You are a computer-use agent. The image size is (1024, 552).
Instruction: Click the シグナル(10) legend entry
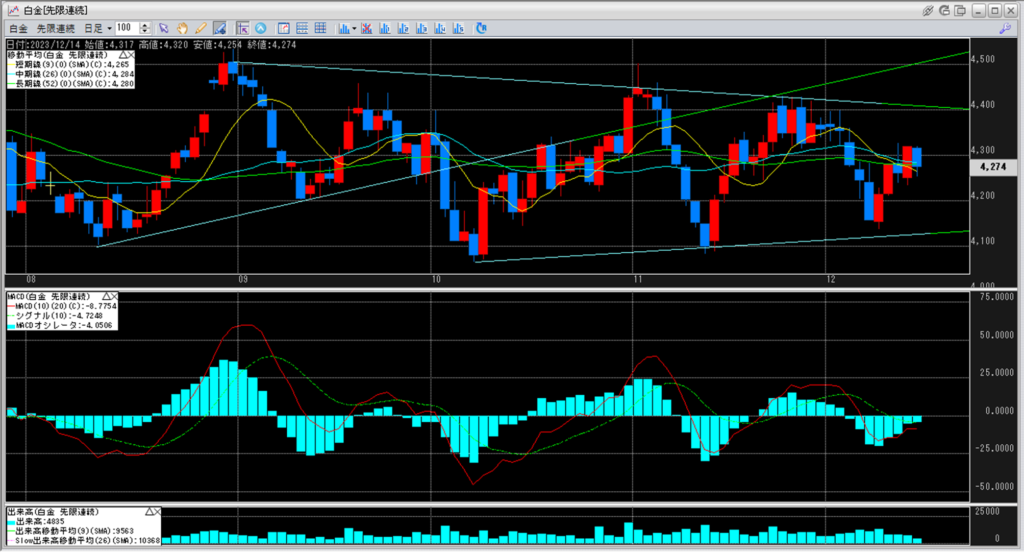[x=55, y=316]
